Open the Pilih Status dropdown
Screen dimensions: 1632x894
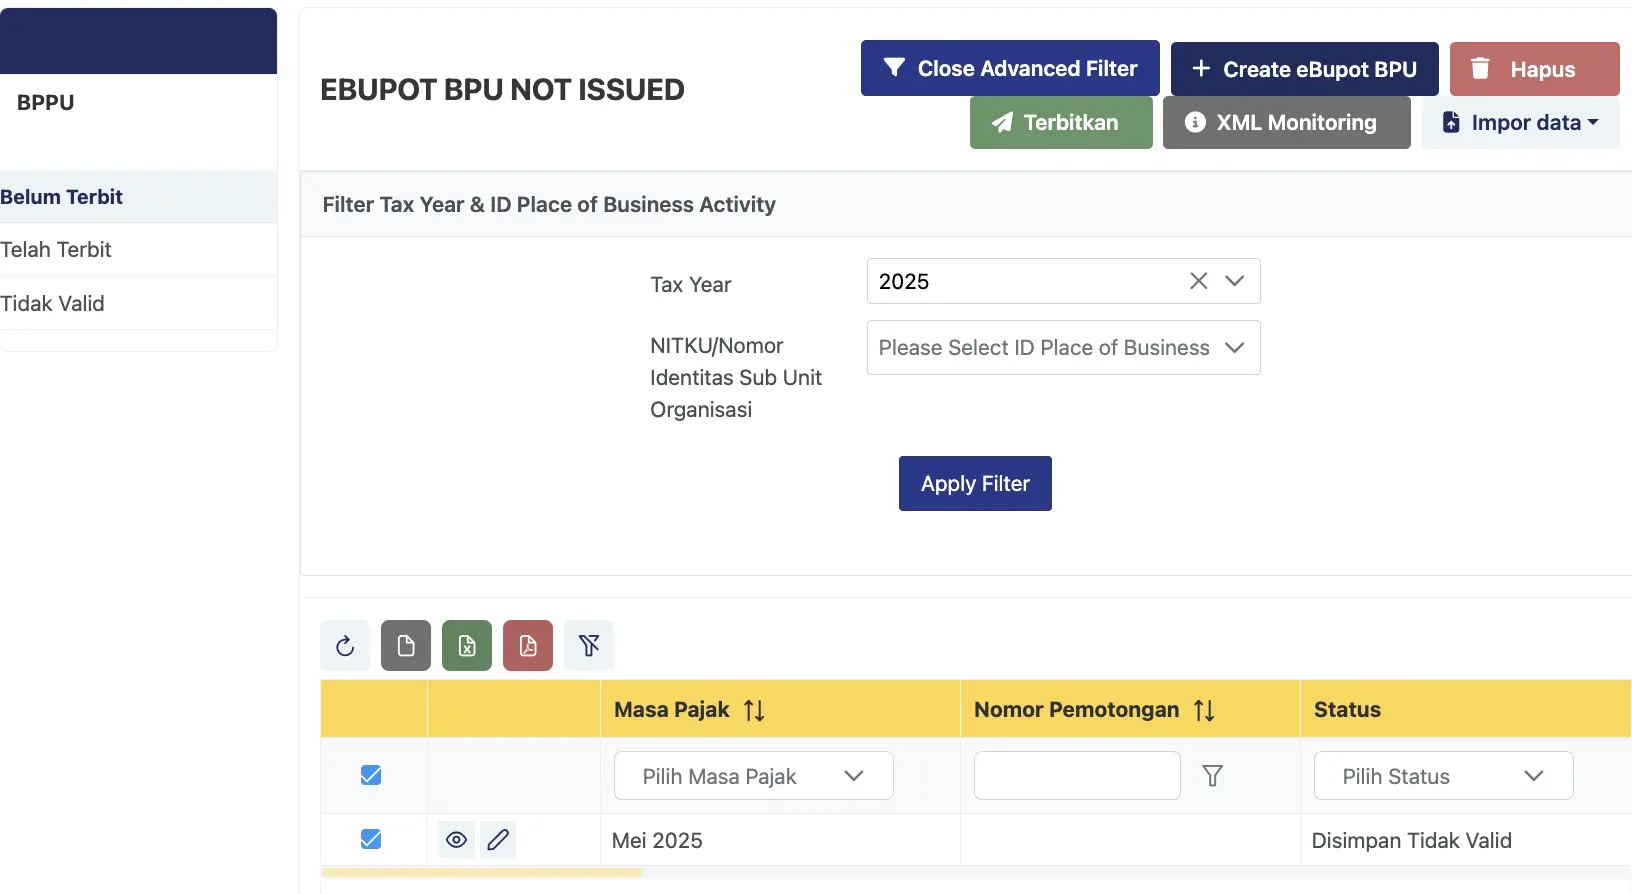click(x=1443, y=776)
